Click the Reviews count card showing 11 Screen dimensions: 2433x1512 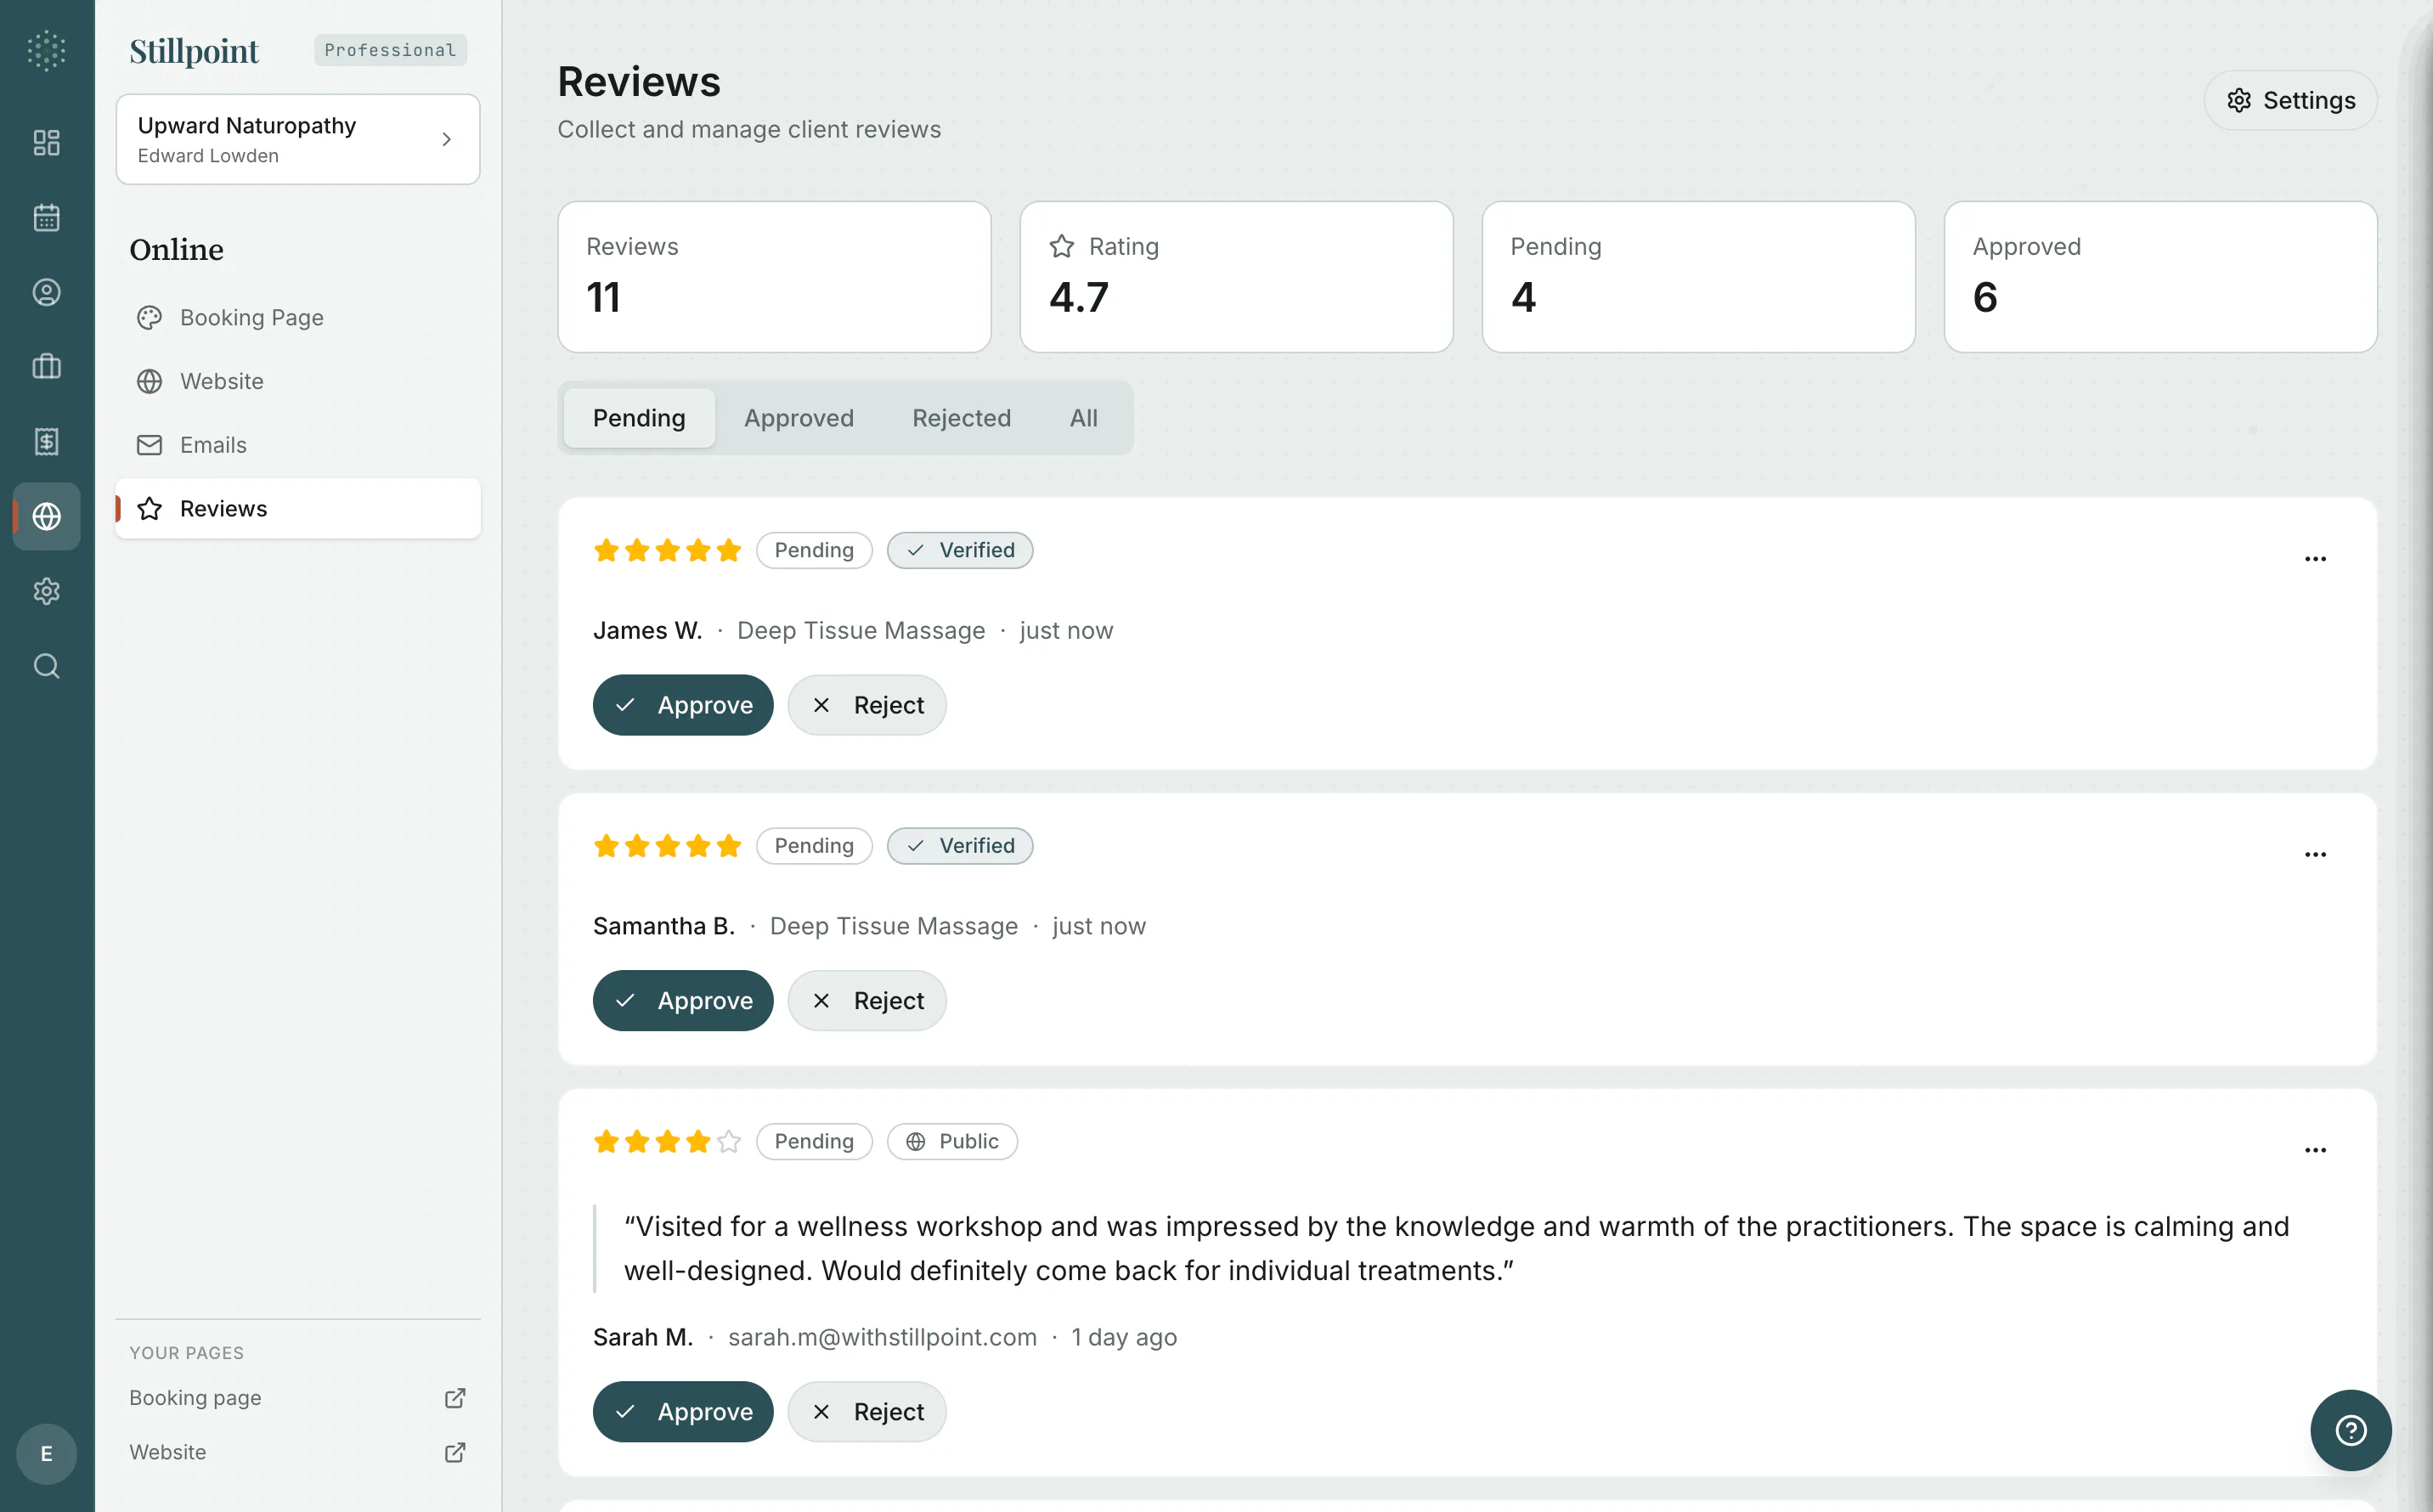(774, 277)
